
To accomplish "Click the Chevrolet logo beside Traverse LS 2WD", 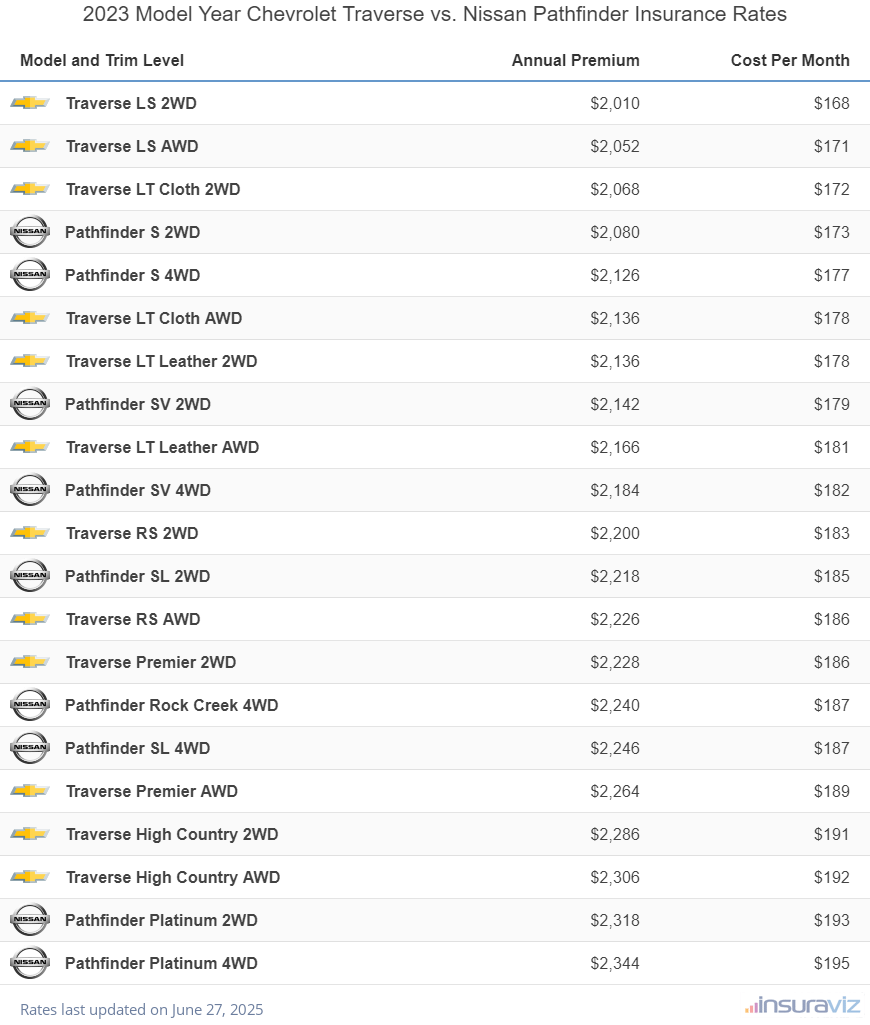I will coord(30,103).
